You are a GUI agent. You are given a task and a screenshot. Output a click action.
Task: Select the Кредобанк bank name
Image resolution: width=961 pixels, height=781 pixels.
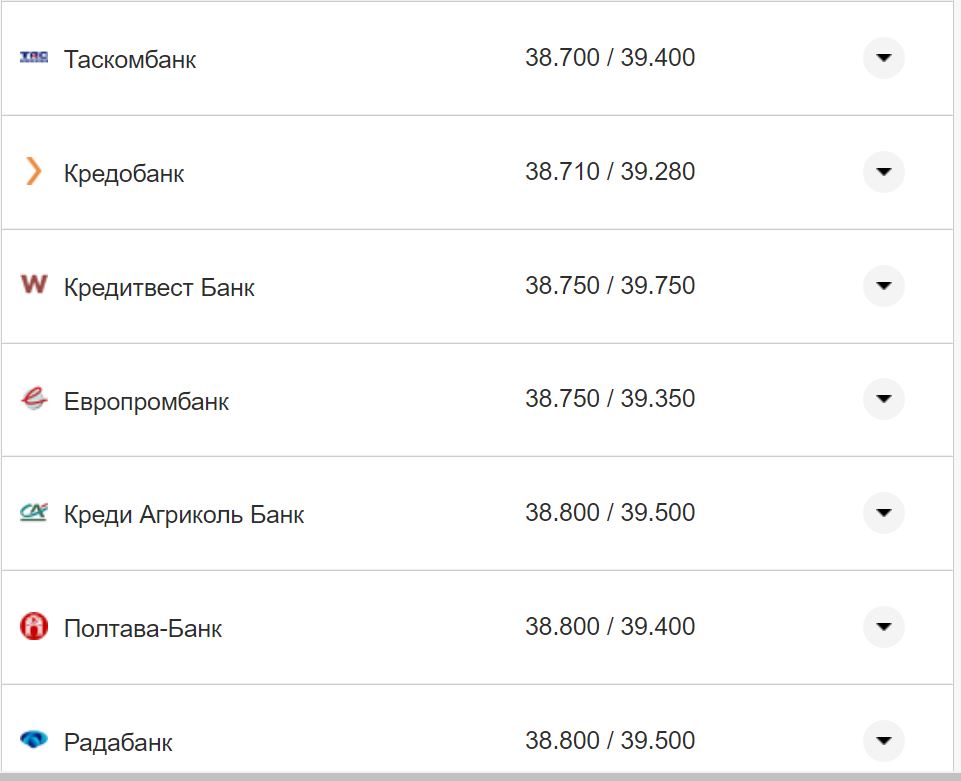[125, 173]
